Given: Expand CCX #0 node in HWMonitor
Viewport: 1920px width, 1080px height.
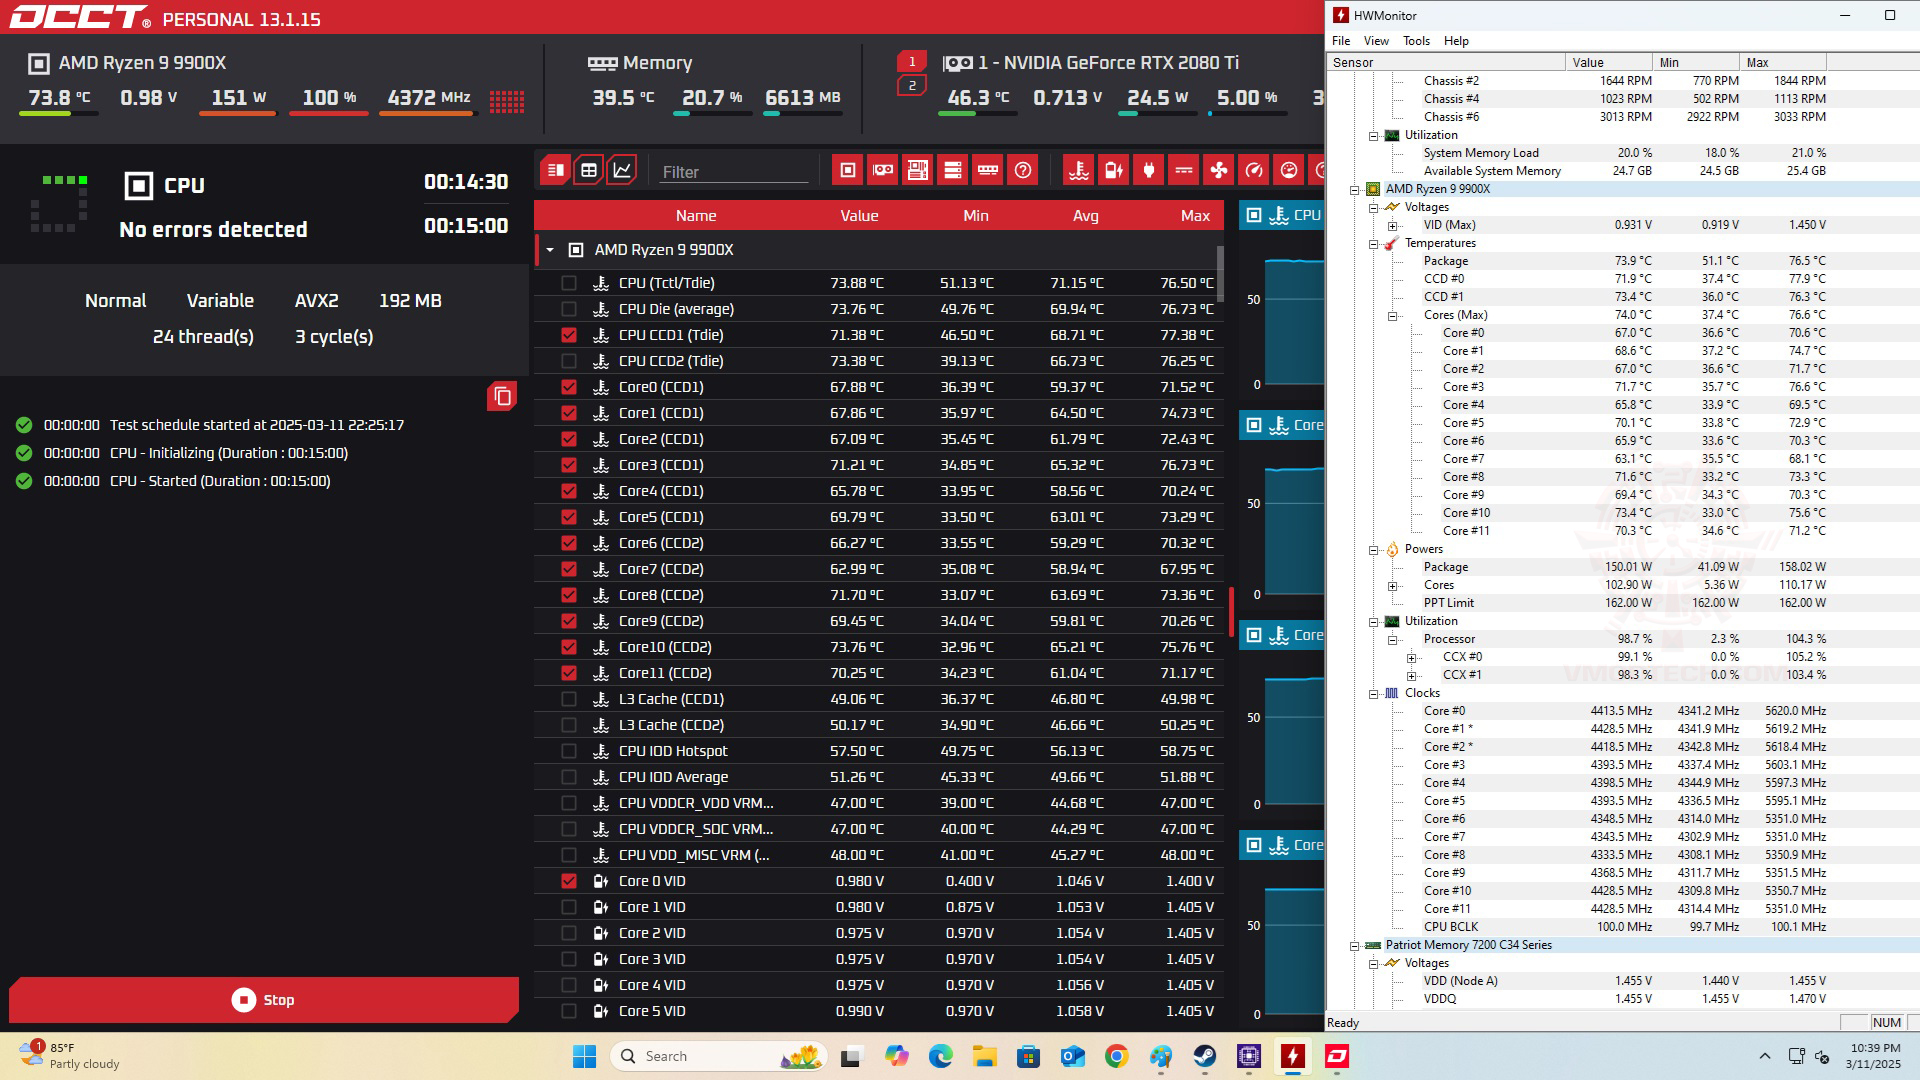Looking at the screenshot, I should [1411, 658].
